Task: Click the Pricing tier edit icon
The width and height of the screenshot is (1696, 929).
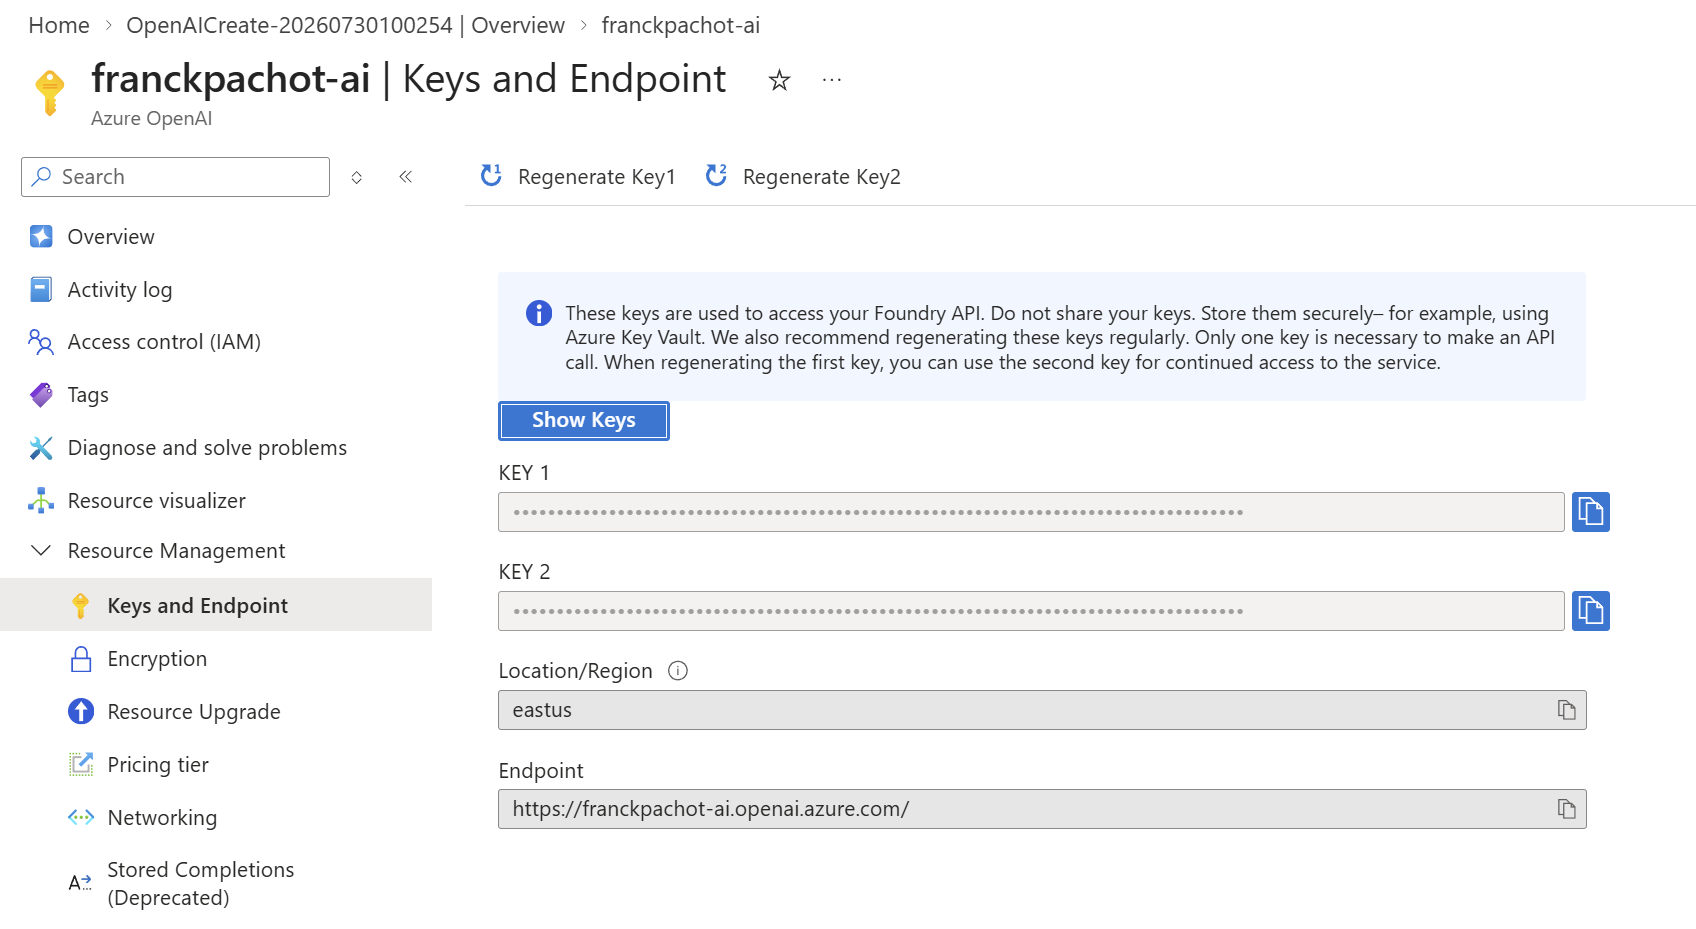Action: 81,765
